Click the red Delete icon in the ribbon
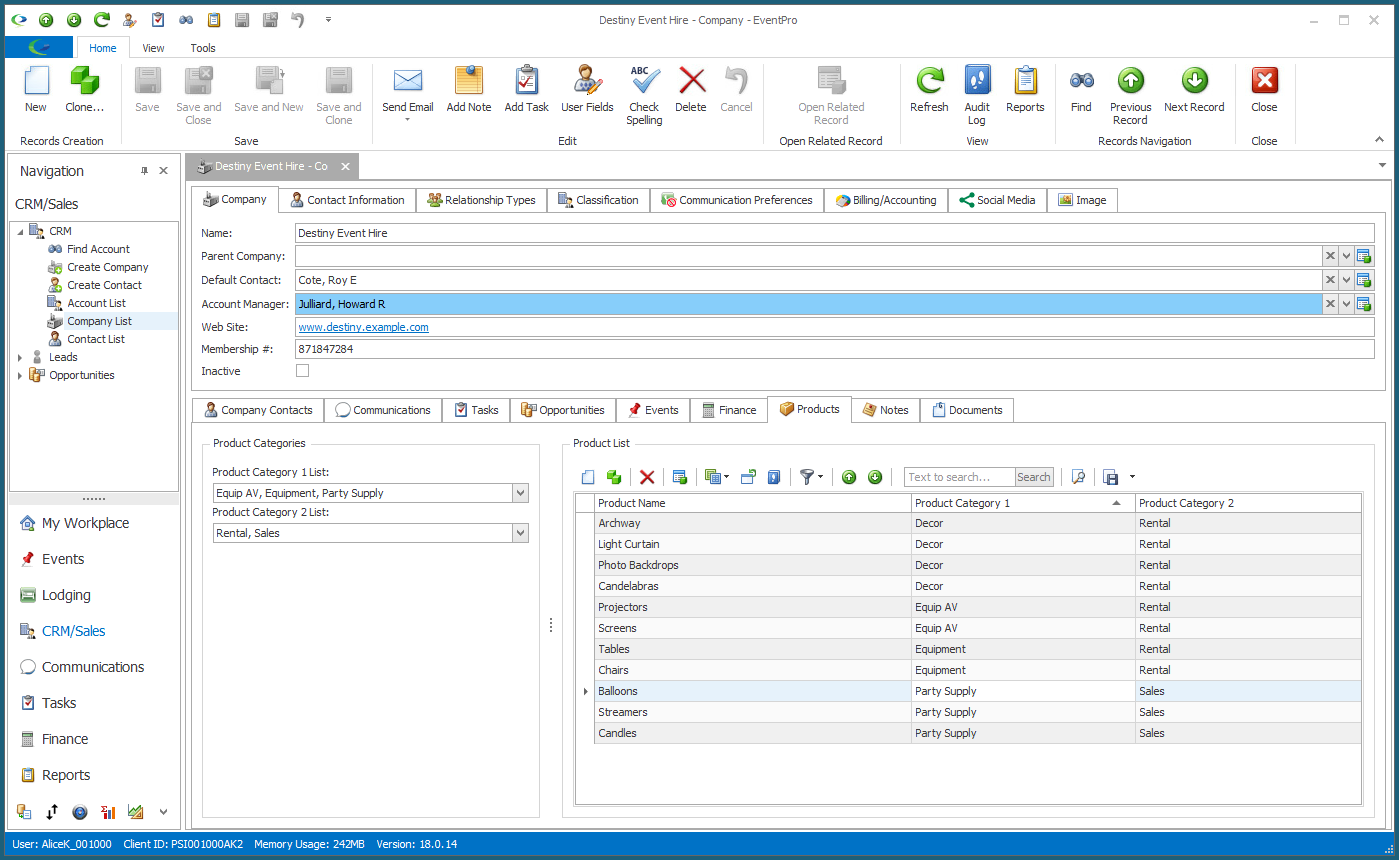This screenshot has height=860, width=1399. (691, 81)
